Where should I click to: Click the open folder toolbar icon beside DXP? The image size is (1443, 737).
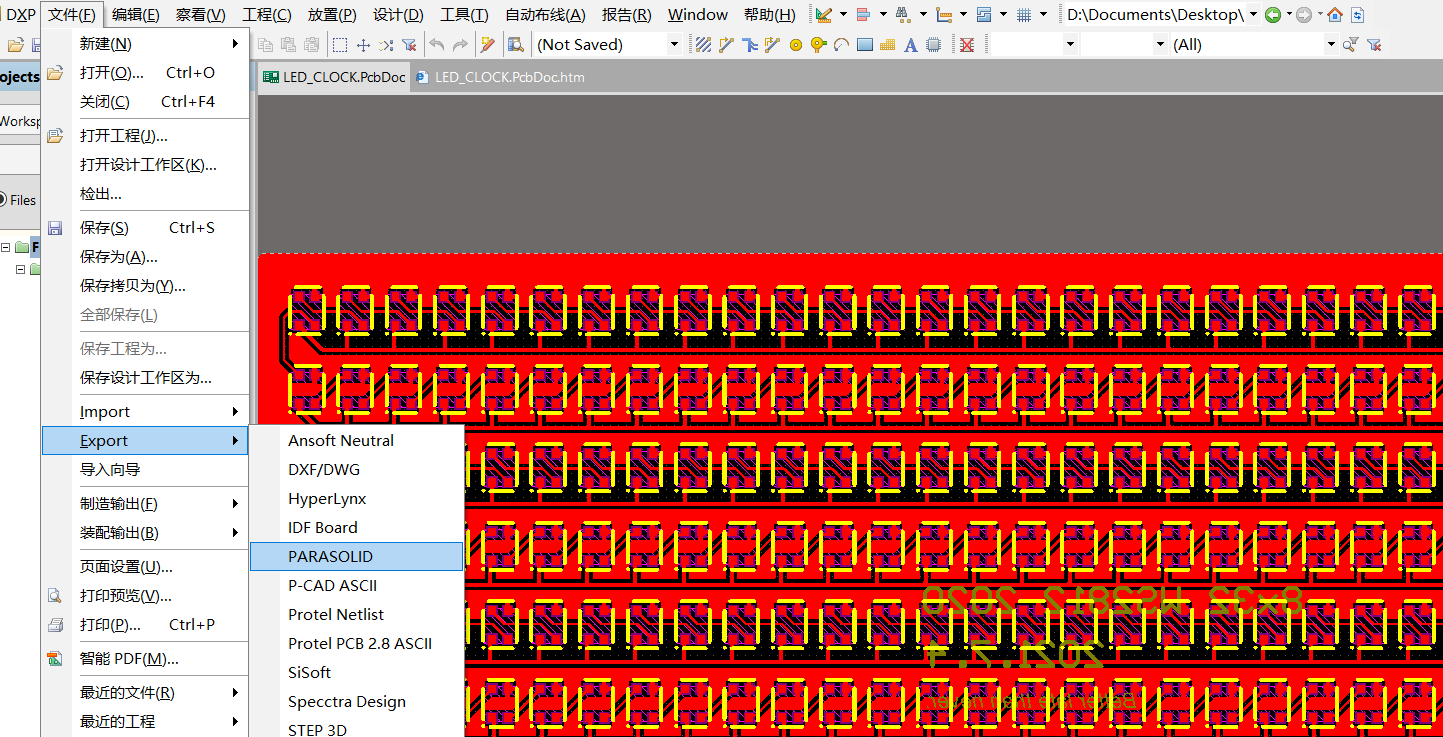pyautogui.click(x=16, y=45)
